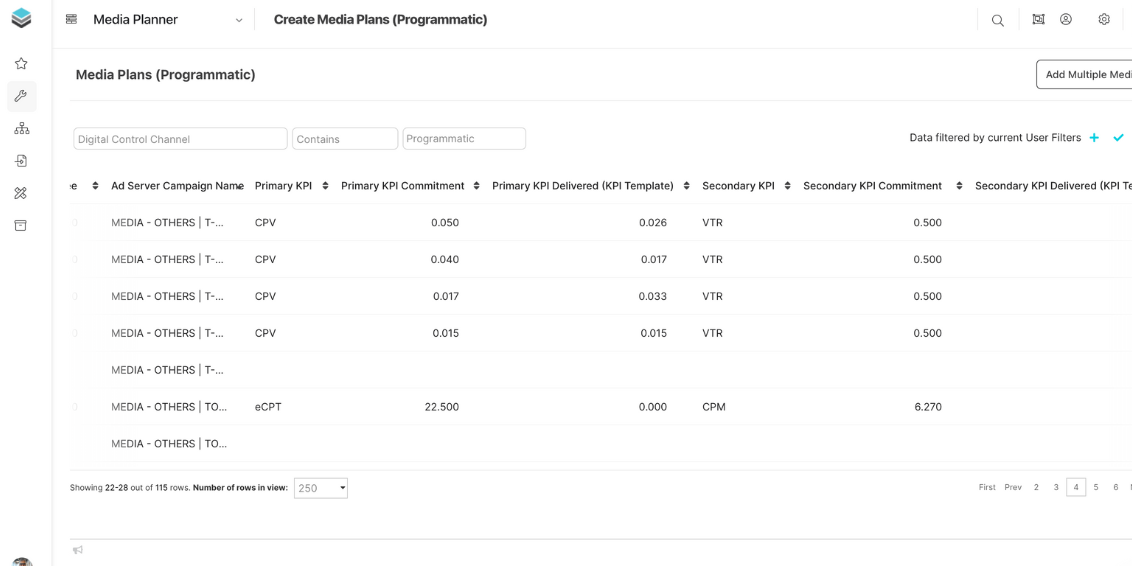Viewport: 1132px width, 566px height.
Task: Click the Digital Control Channel filter field
Action: pyautogui.click(x=180, y=139)
